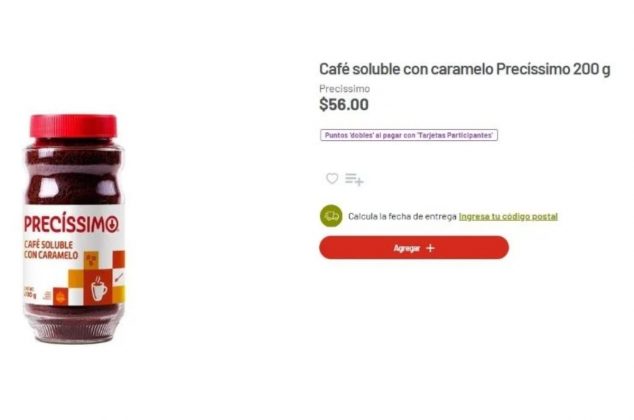Click the down-arrow O in the jar logo
This screenshot has height=420, width=634.
pos(112,225)
